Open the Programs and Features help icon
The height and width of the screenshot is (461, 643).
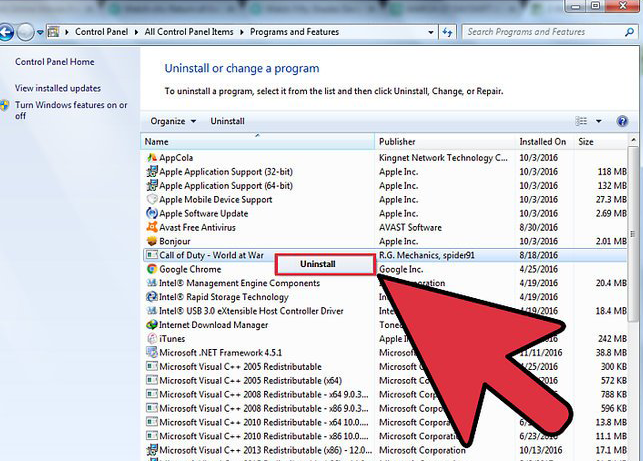coord(622,121)
